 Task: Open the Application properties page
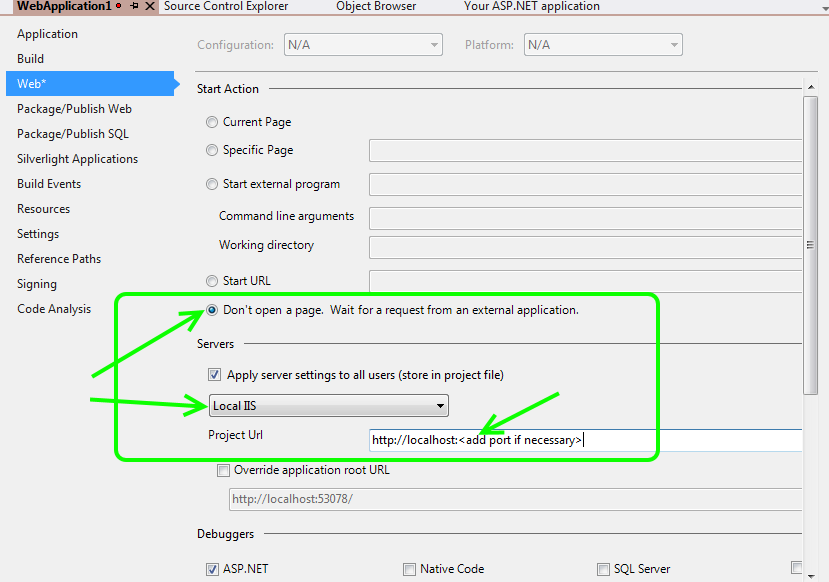pos(47,34)
